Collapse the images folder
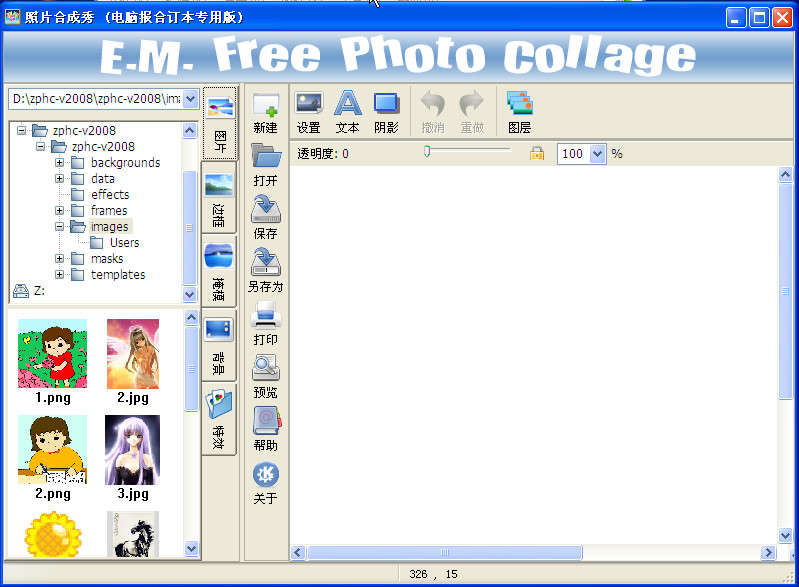Screen dimensions: 799x587 60,227
